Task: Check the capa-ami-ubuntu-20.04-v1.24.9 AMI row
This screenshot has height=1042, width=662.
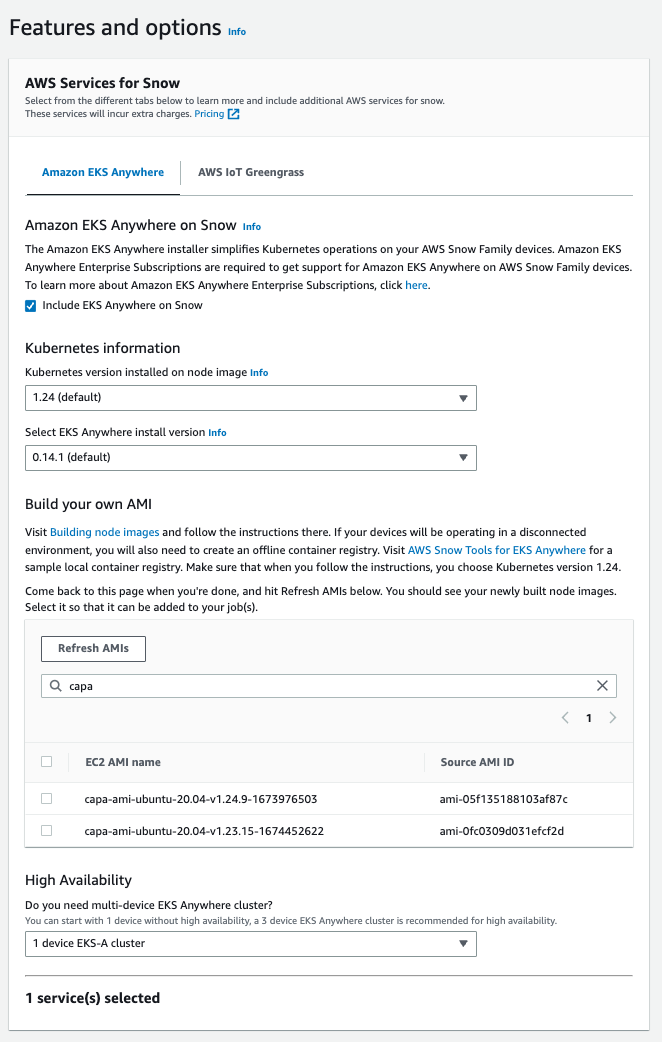Action: click(x=45, y=799)
